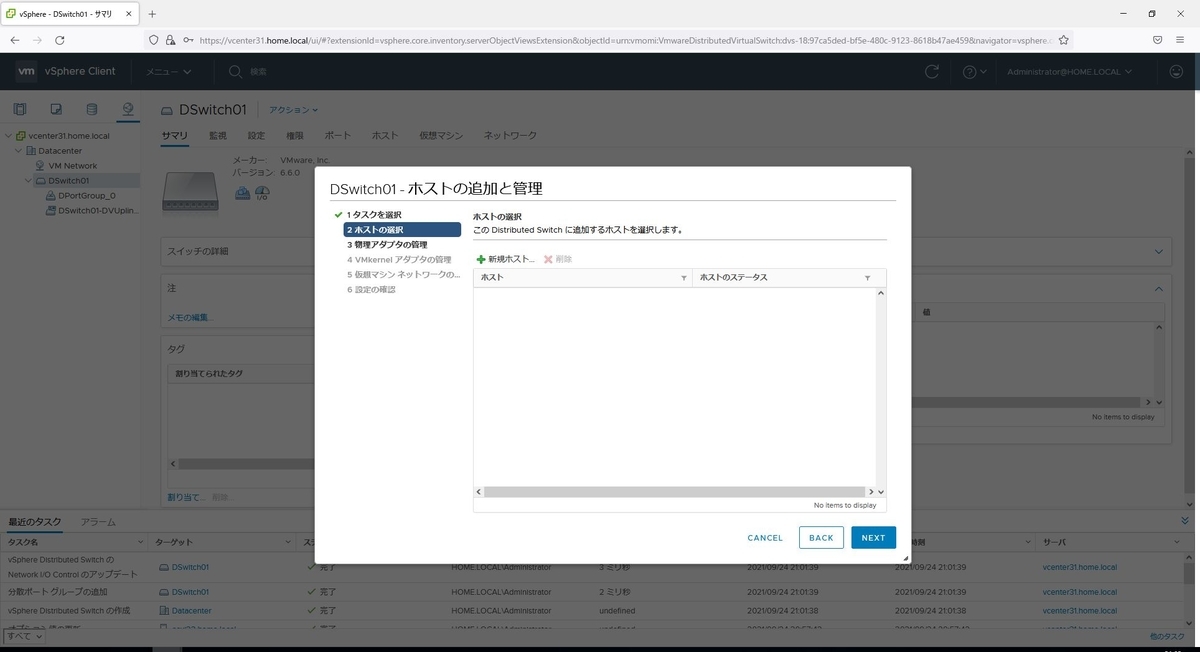Click the disabled 削除 remove button
1200x652 pixels.
(x=558, y=259)
